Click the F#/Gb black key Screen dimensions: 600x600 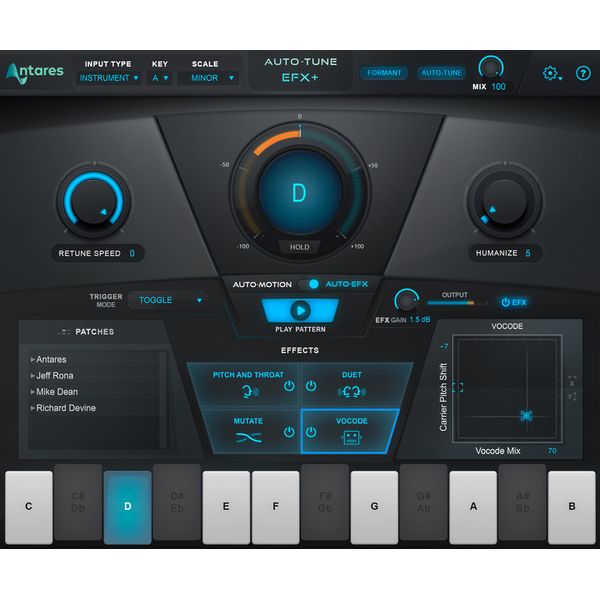click(x=325, y=502)
